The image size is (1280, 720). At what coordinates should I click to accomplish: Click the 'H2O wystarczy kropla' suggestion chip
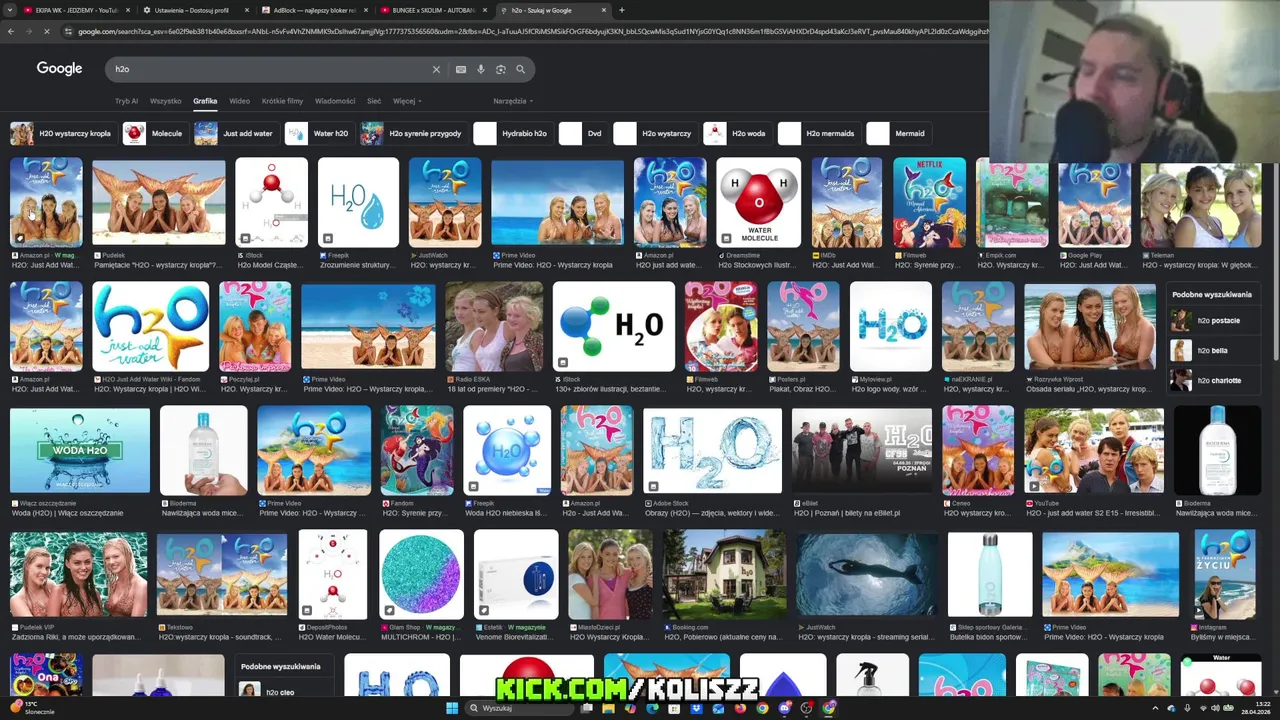coord(62,133)
